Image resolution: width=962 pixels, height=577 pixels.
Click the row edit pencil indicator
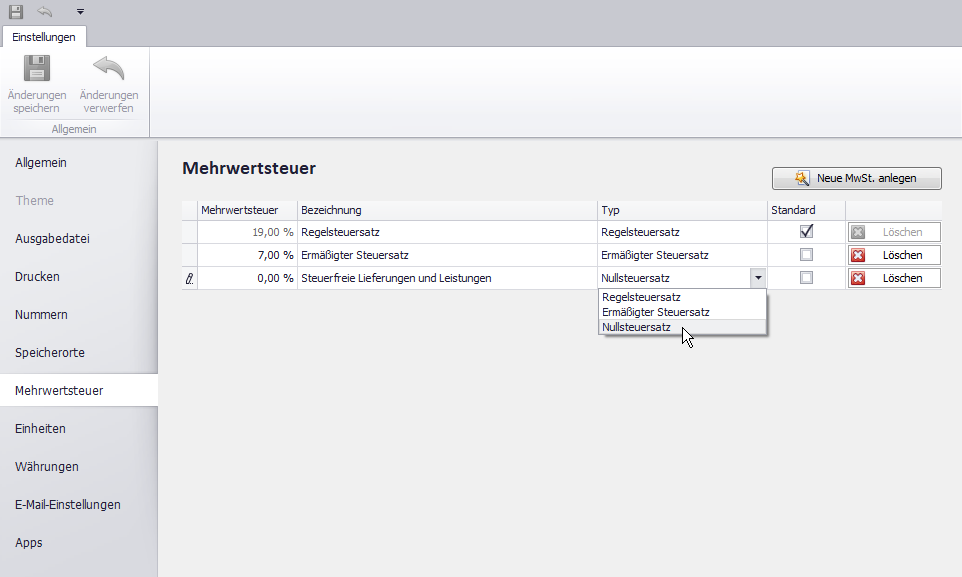[190, 279]
